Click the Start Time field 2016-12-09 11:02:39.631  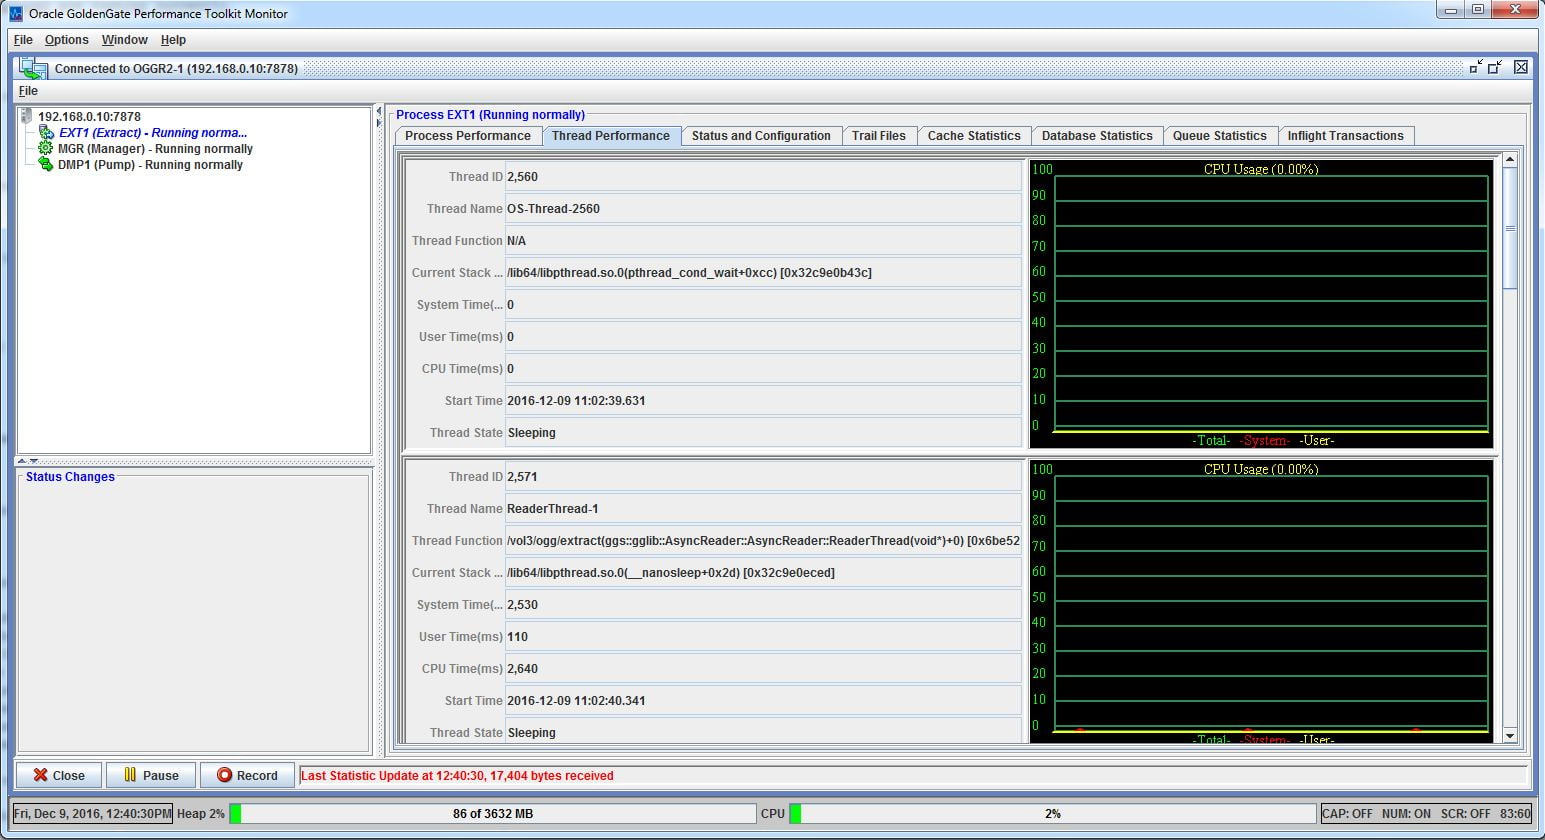[x=763, y=401]
